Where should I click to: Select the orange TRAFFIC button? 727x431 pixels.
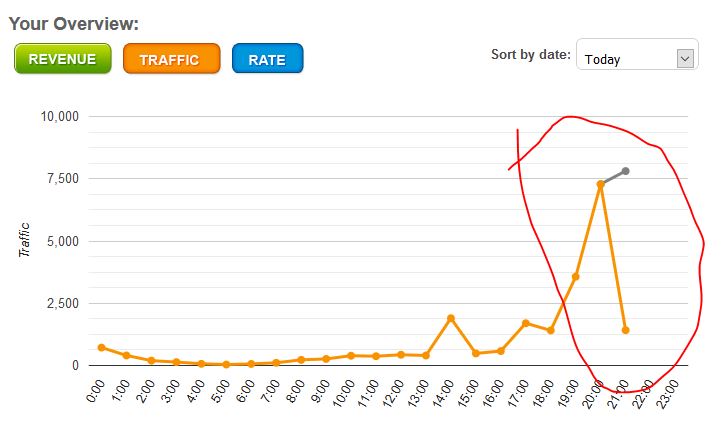[169, 59]
